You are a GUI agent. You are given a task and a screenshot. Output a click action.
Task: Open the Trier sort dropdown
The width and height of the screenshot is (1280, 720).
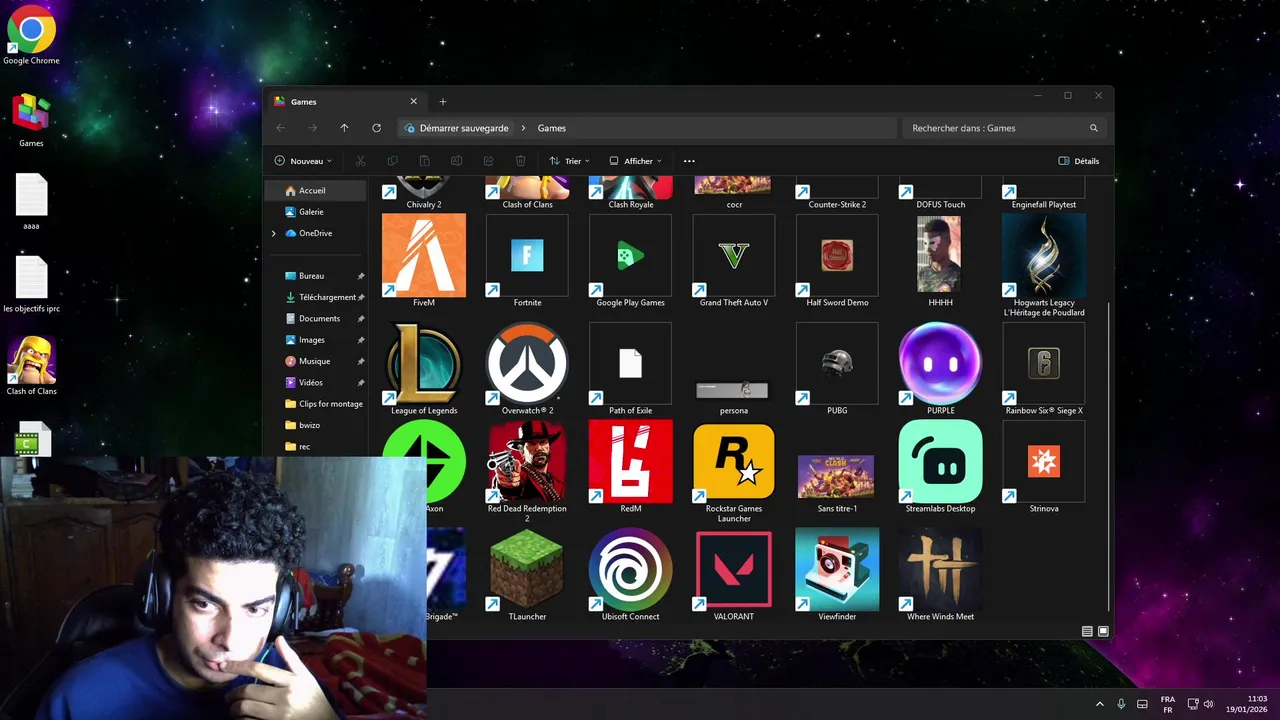[x=569, y=161]
